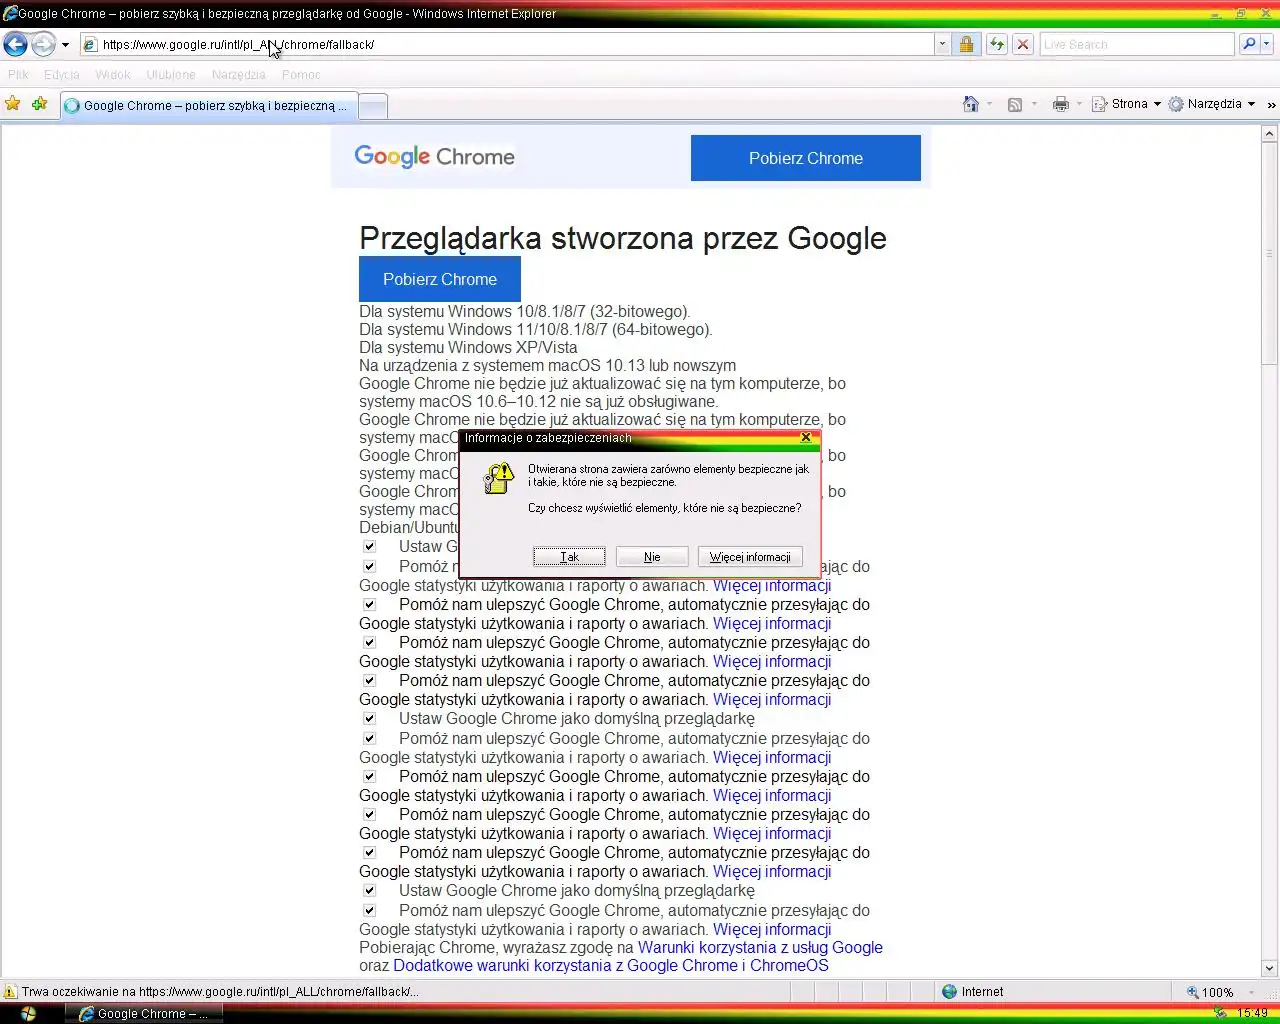Screen dimensions: 1280x1024
Task: Click the Internet zone globe in status bar
Action: pyautogui.click(x=950, y=992)
